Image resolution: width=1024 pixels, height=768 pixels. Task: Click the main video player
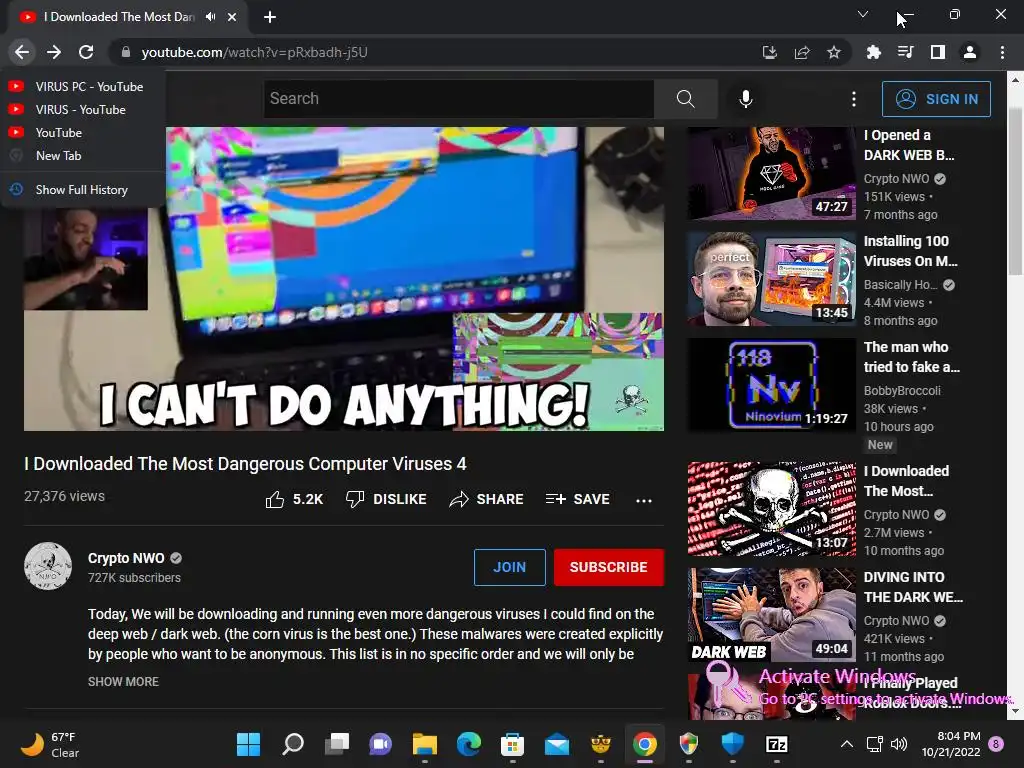coord(344,279)
